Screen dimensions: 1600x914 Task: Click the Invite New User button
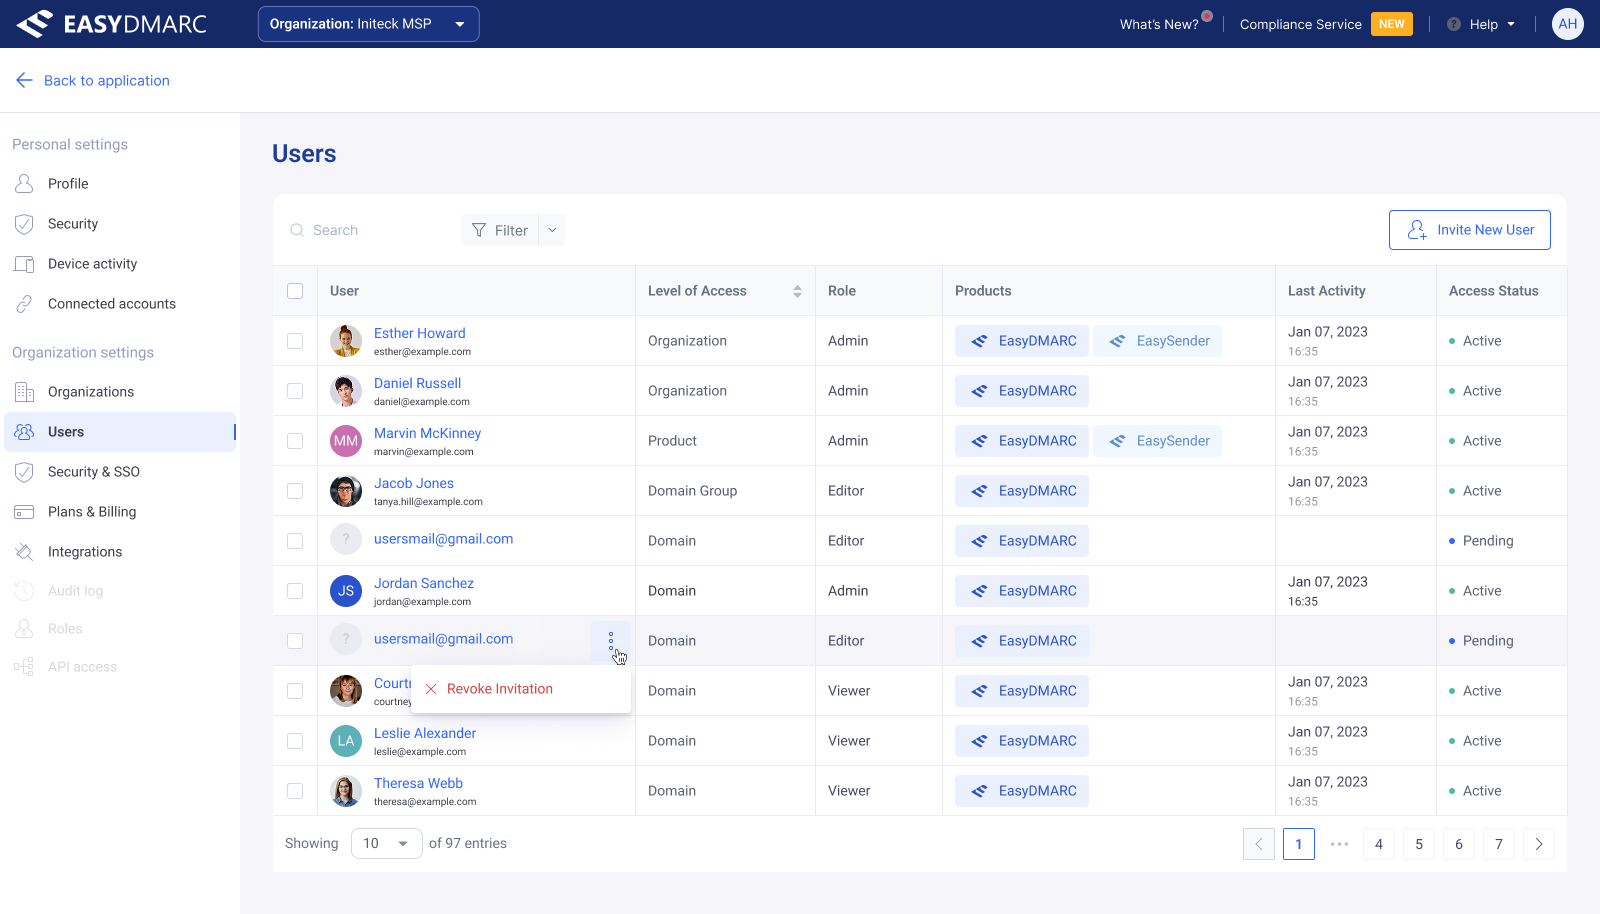point(1470,230)
